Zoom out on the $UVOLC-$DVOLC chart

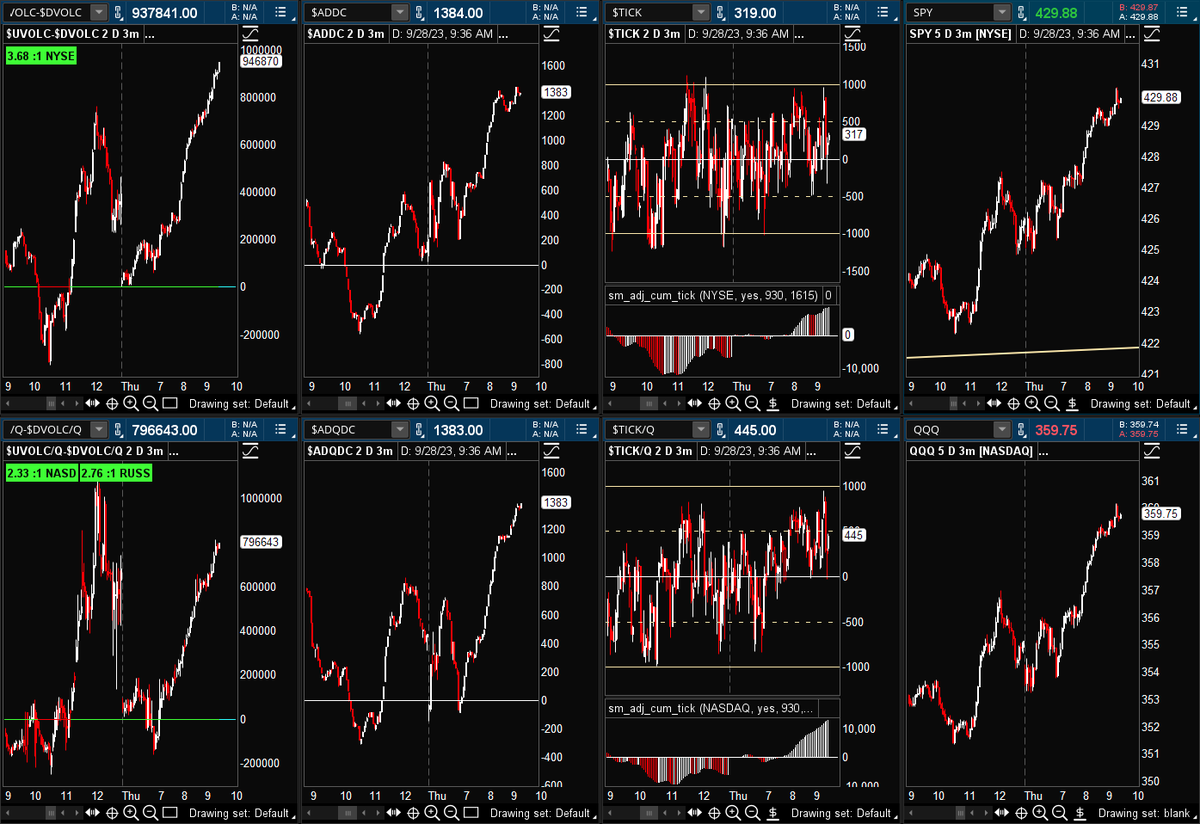pos(150,404)
